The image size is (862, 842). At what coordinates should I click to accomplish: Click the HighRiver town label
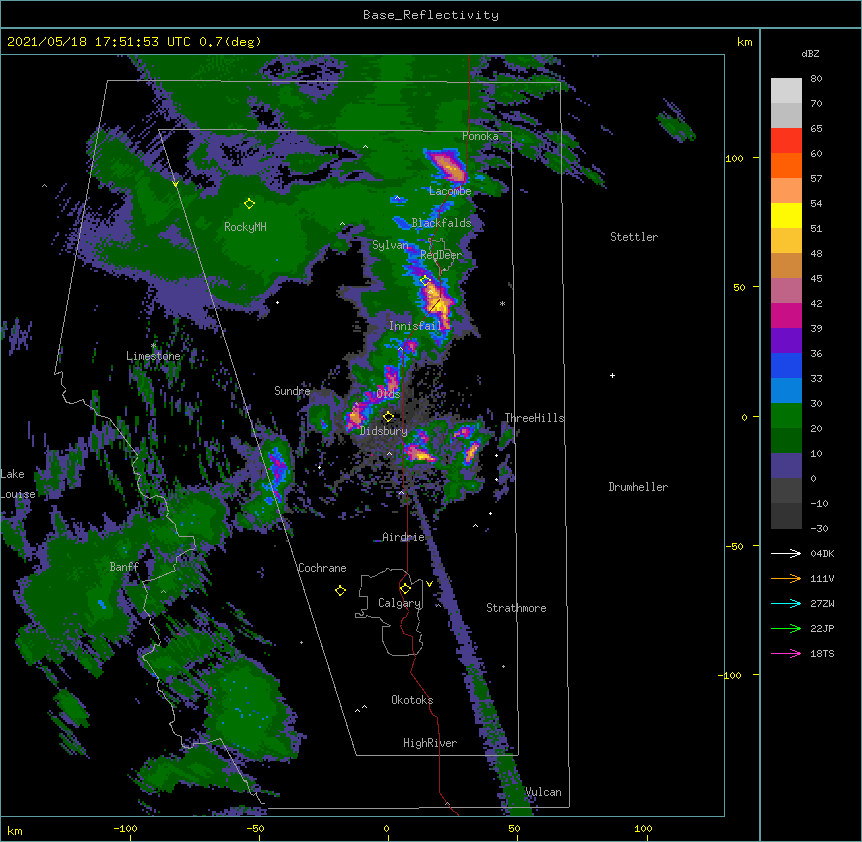pos(430,743)
